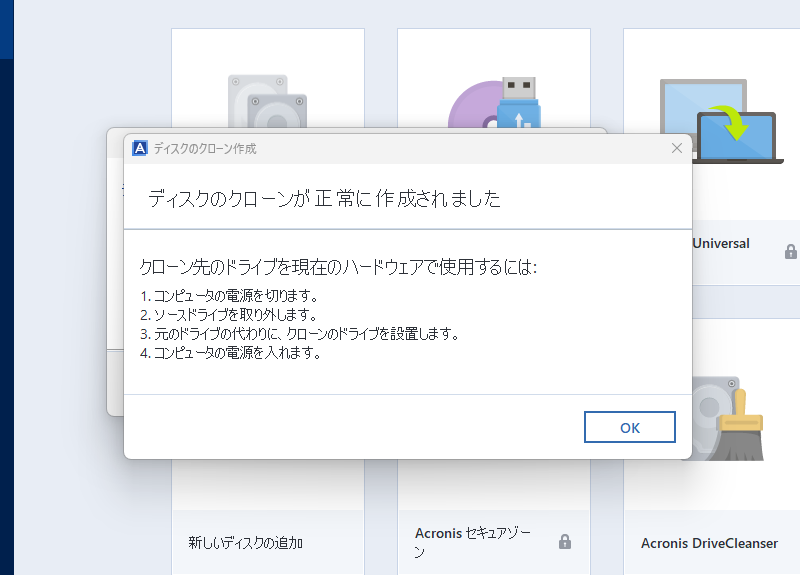Open 新しいディスクの追加 tool

tap(245, 542)
